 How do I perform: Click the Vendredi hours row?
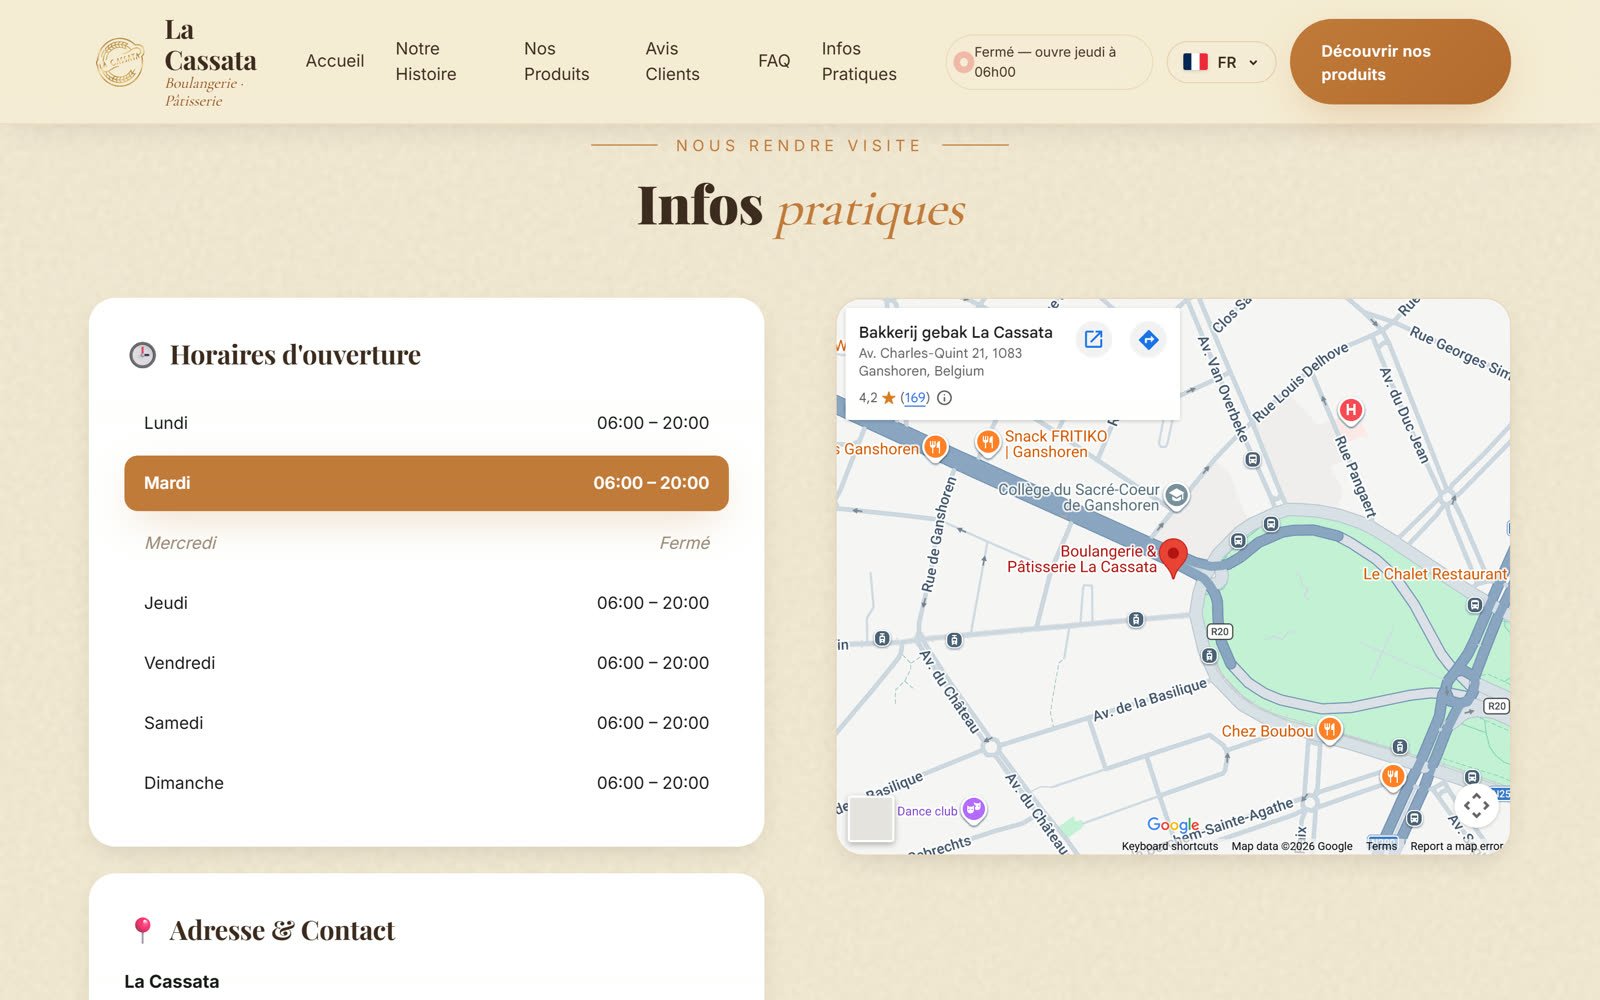point(426,663)
